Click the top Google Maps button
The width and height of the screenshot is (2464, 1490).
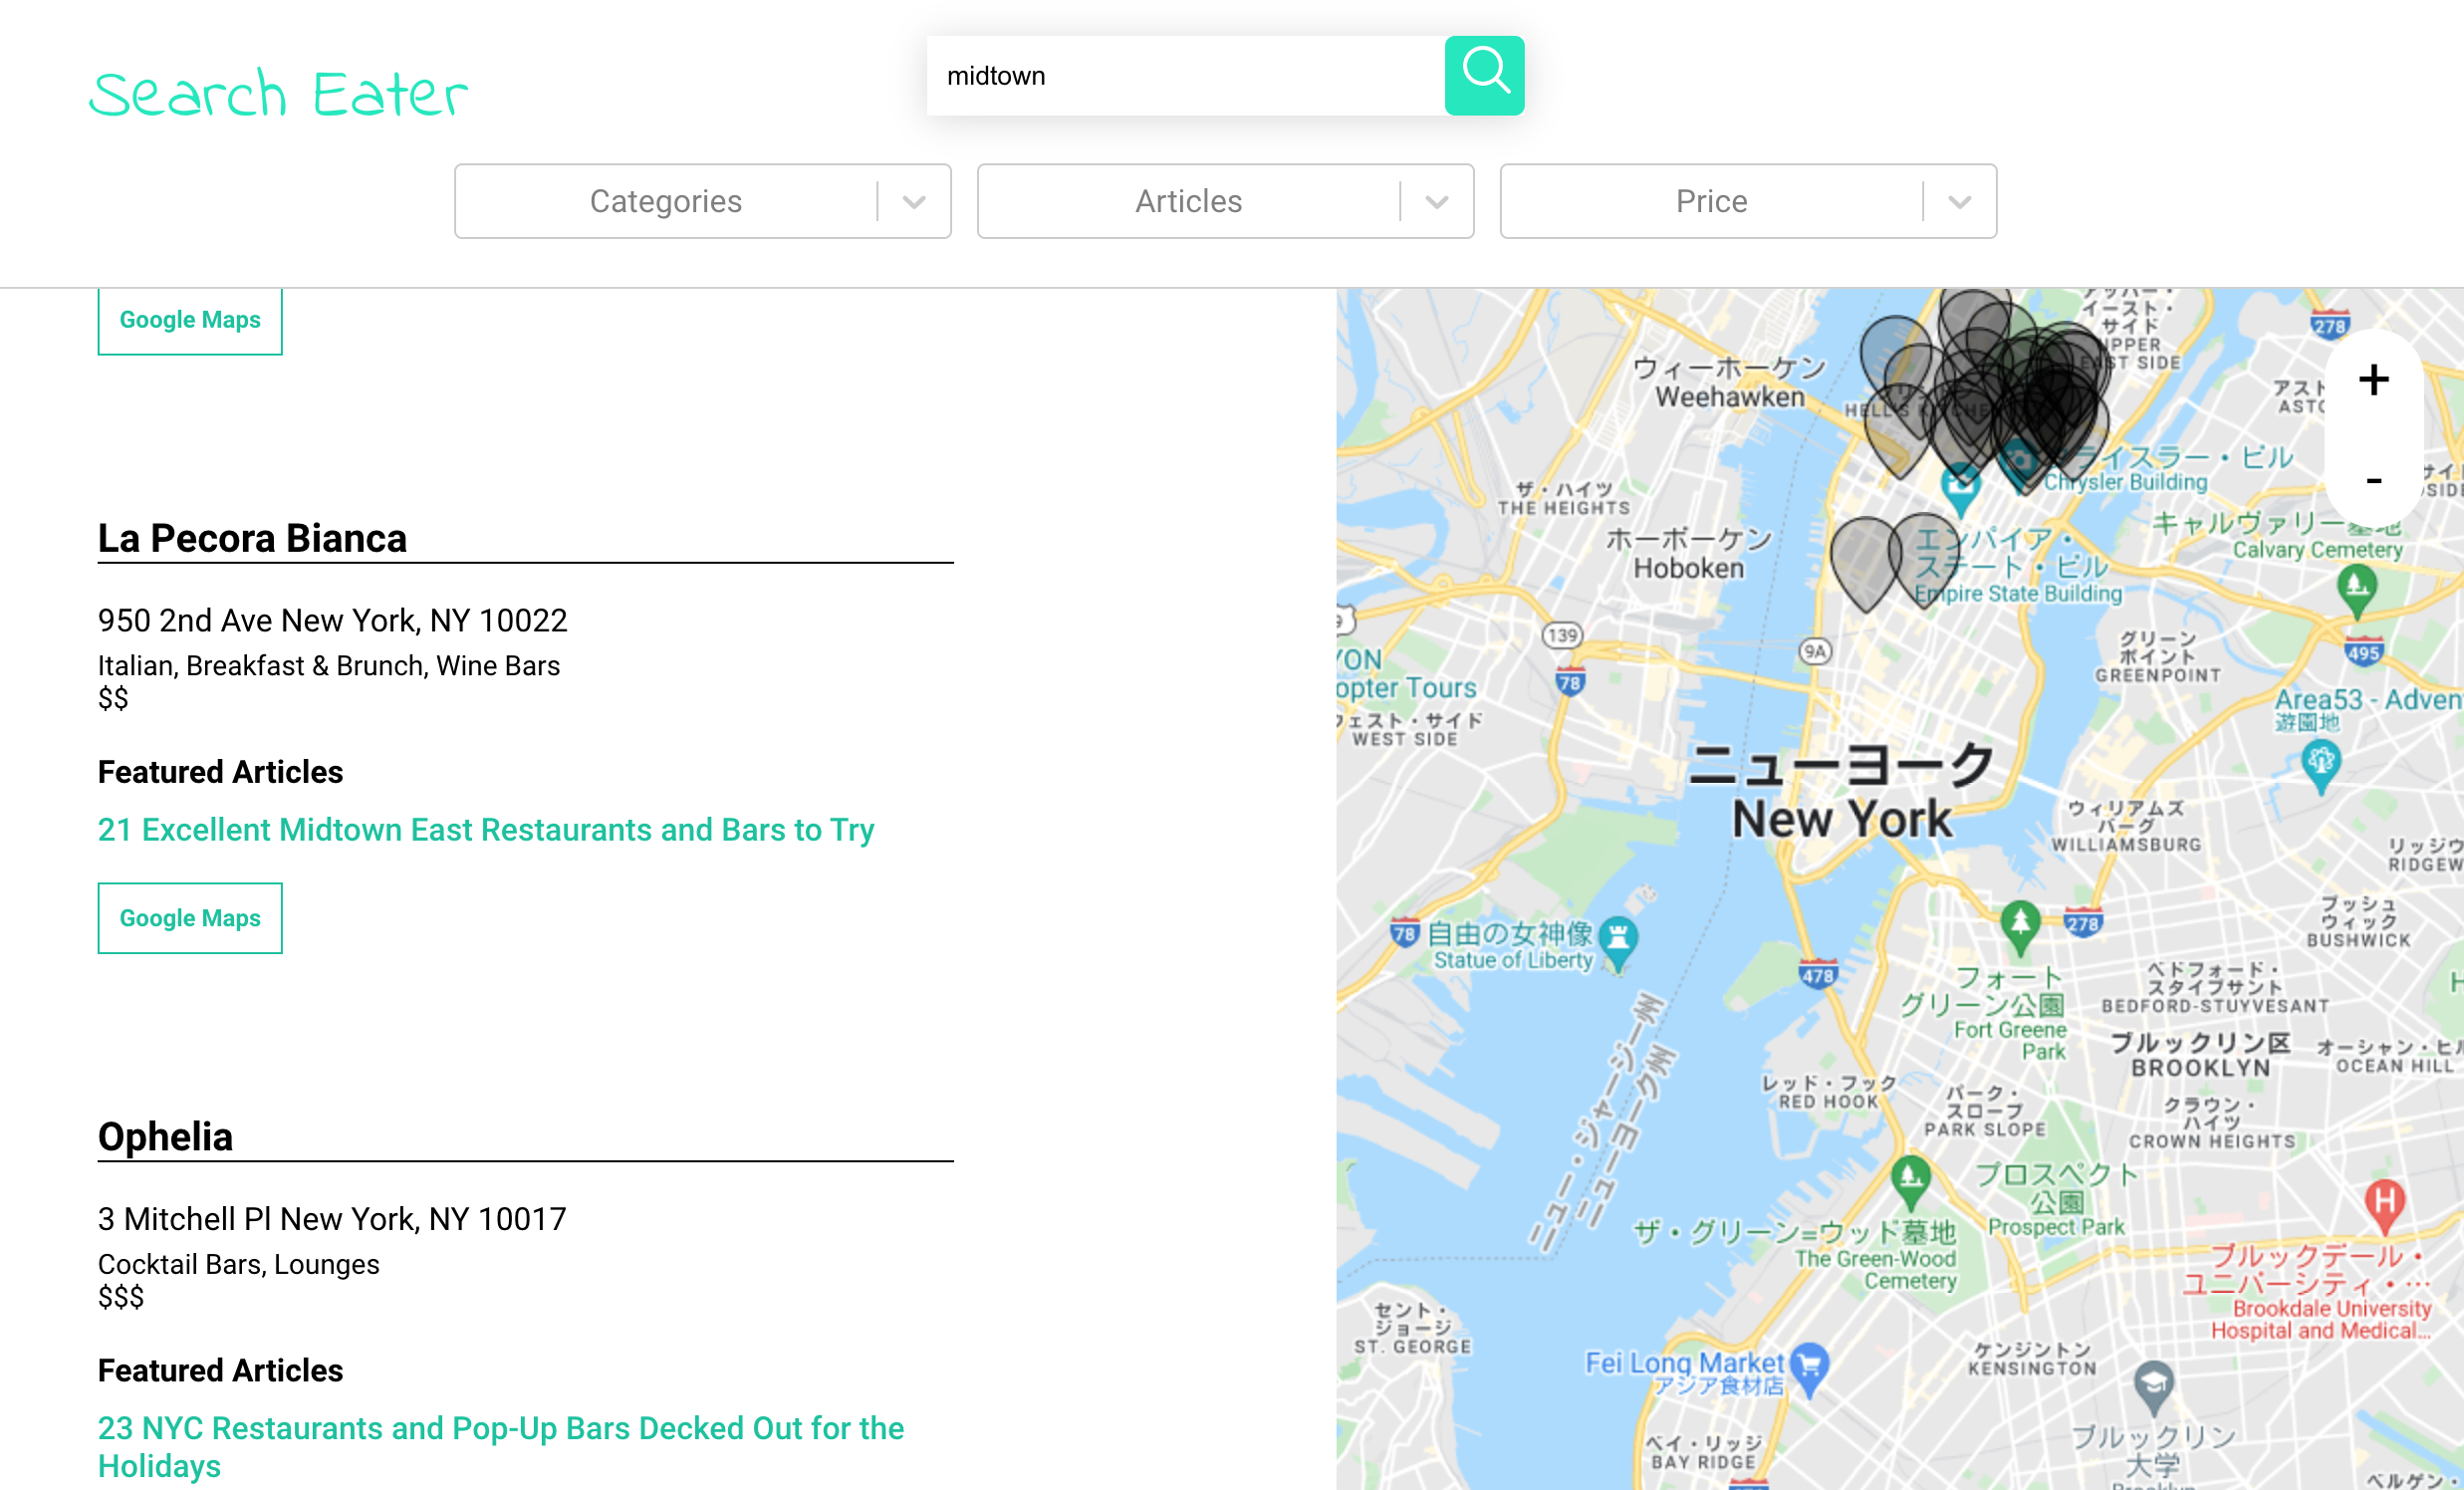(190, 320)
